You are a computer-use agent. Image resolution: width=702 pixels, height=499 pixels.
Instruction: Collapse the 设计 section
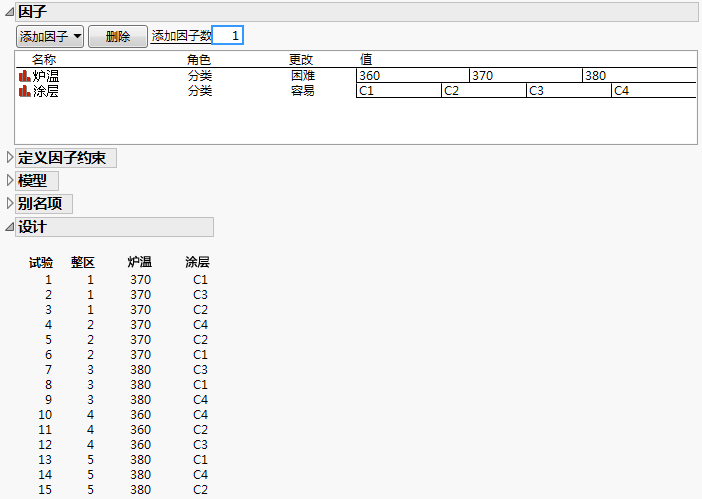(9, 227)
